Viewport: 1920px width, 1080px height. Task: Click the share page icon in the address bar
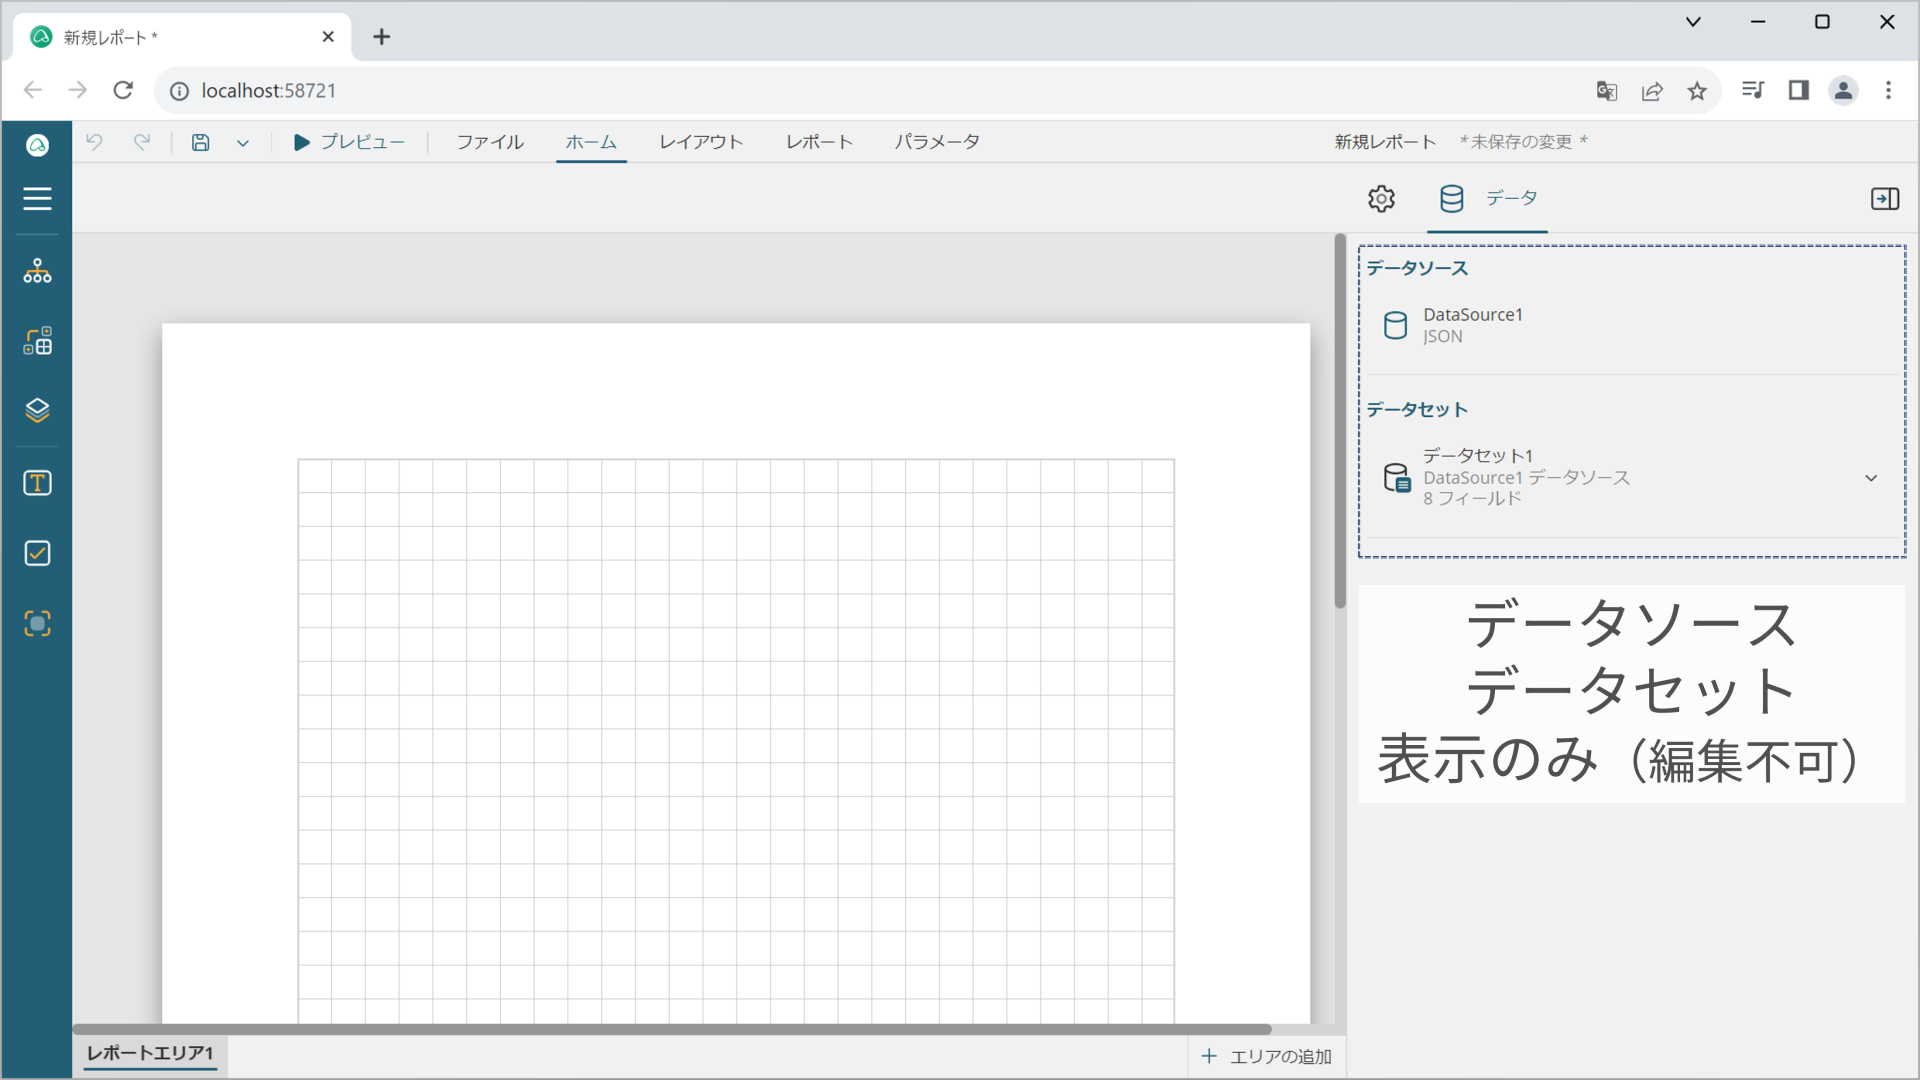pyautogui.click(x=1652, y=91)
